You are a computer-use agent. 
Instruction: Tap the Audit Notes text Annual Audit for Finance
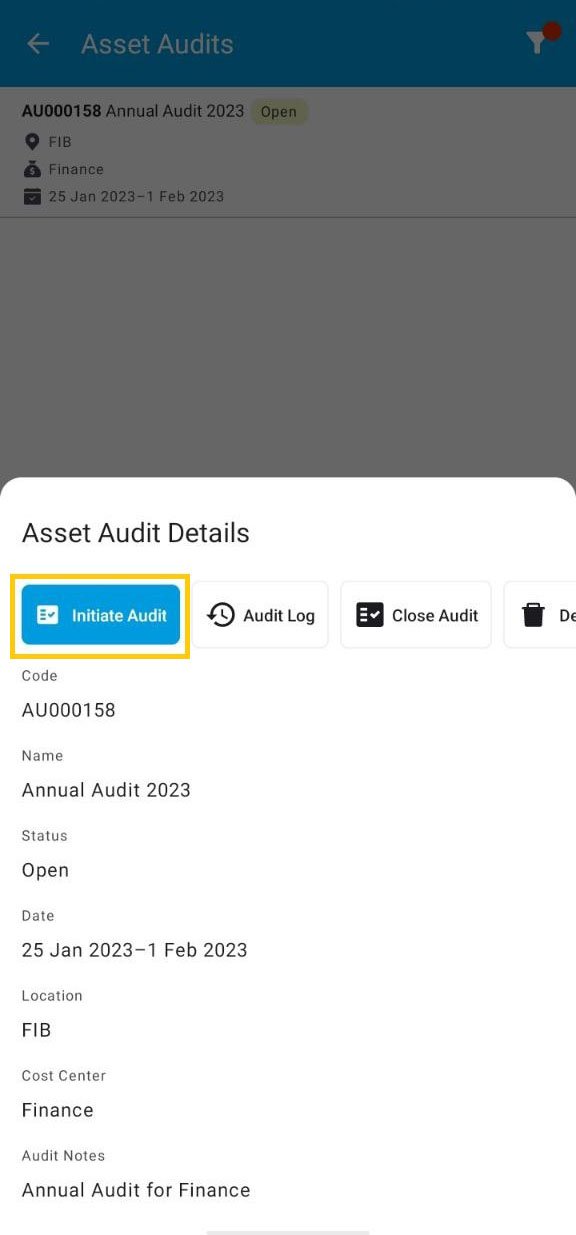point(135,1190)
